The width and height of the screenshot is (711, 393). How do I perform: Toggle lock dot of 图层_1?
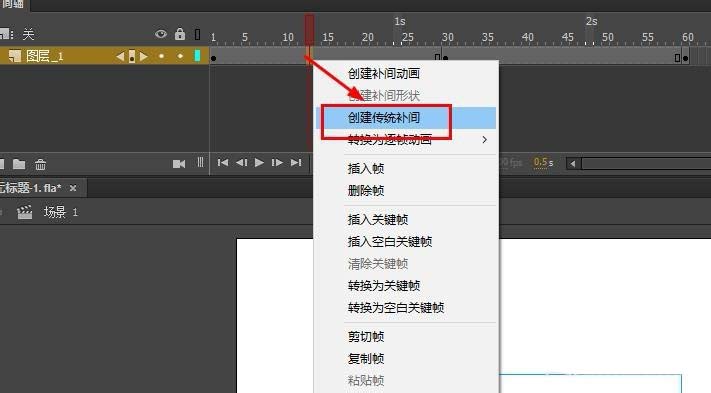point(180,56)
